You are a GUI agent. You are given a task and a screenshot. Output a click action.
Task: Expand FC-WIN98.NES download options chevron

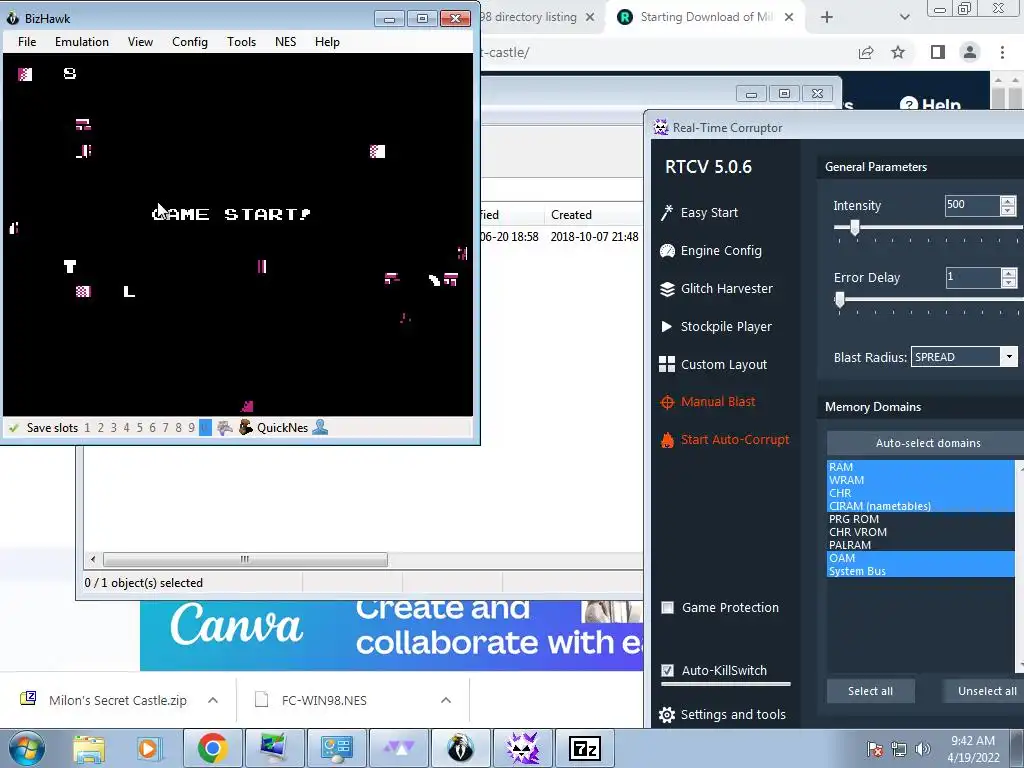click(446, 700)
